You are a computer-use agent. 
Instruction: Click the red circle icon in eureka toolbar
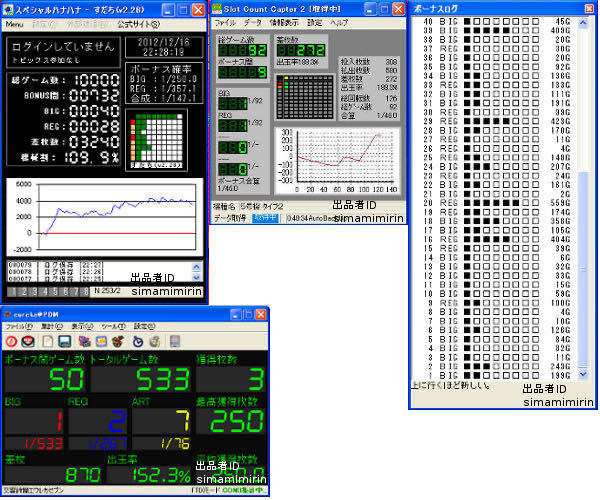point(11,341)
